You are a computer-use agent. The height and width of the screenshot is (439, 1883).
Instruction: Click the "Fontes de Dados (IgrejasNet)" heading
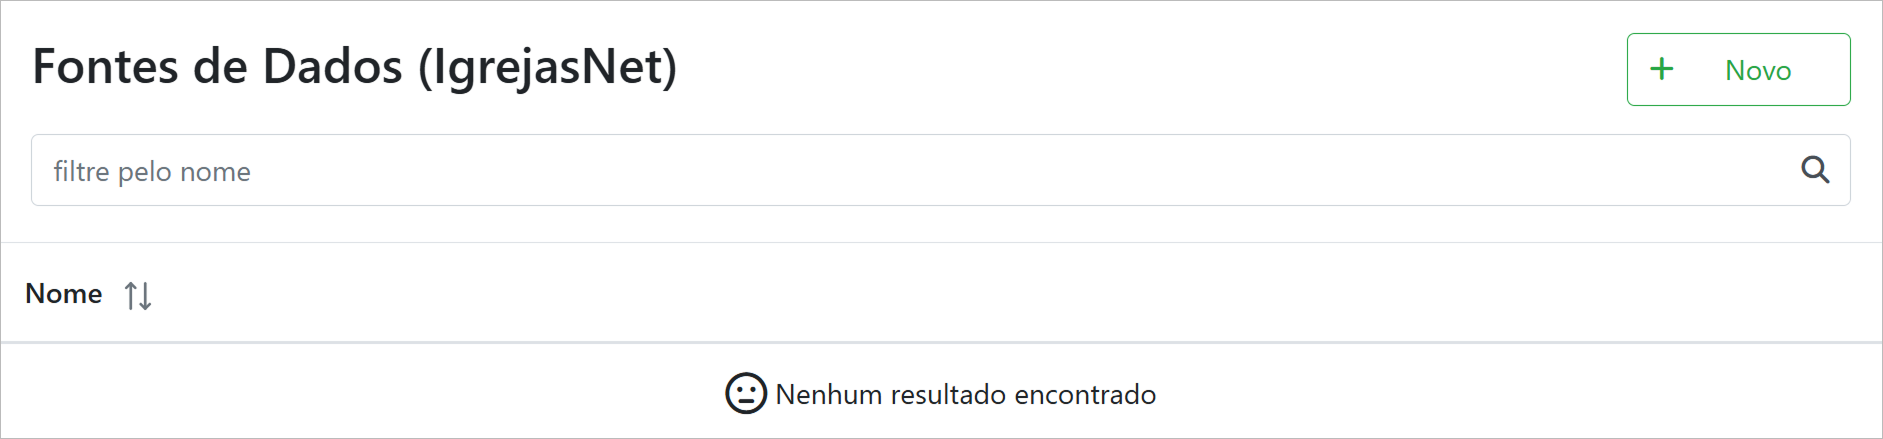coord(355,67)
